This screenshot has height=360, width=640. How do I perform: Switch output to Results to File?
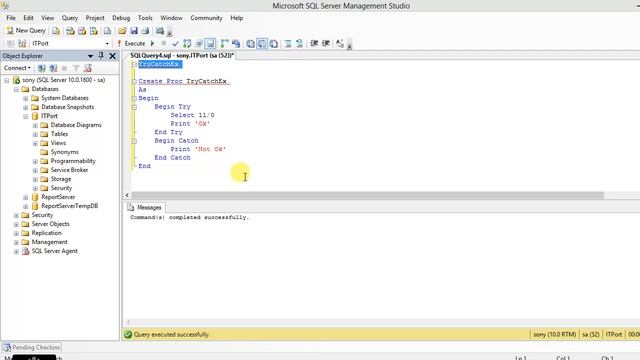tap(273, 43)
